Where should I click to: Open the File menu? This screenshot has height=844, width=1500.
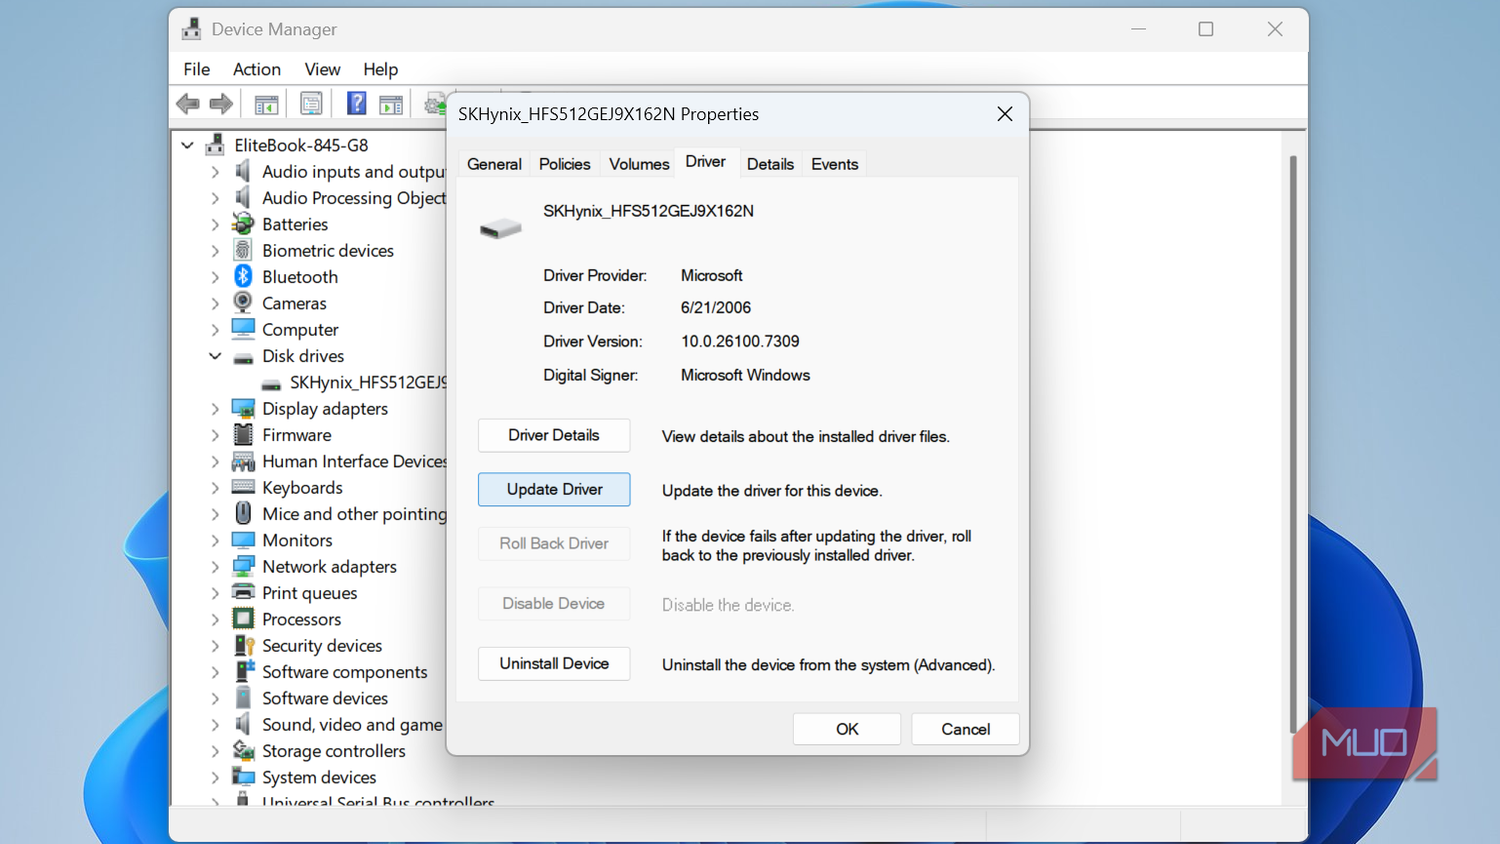[197, 69]
